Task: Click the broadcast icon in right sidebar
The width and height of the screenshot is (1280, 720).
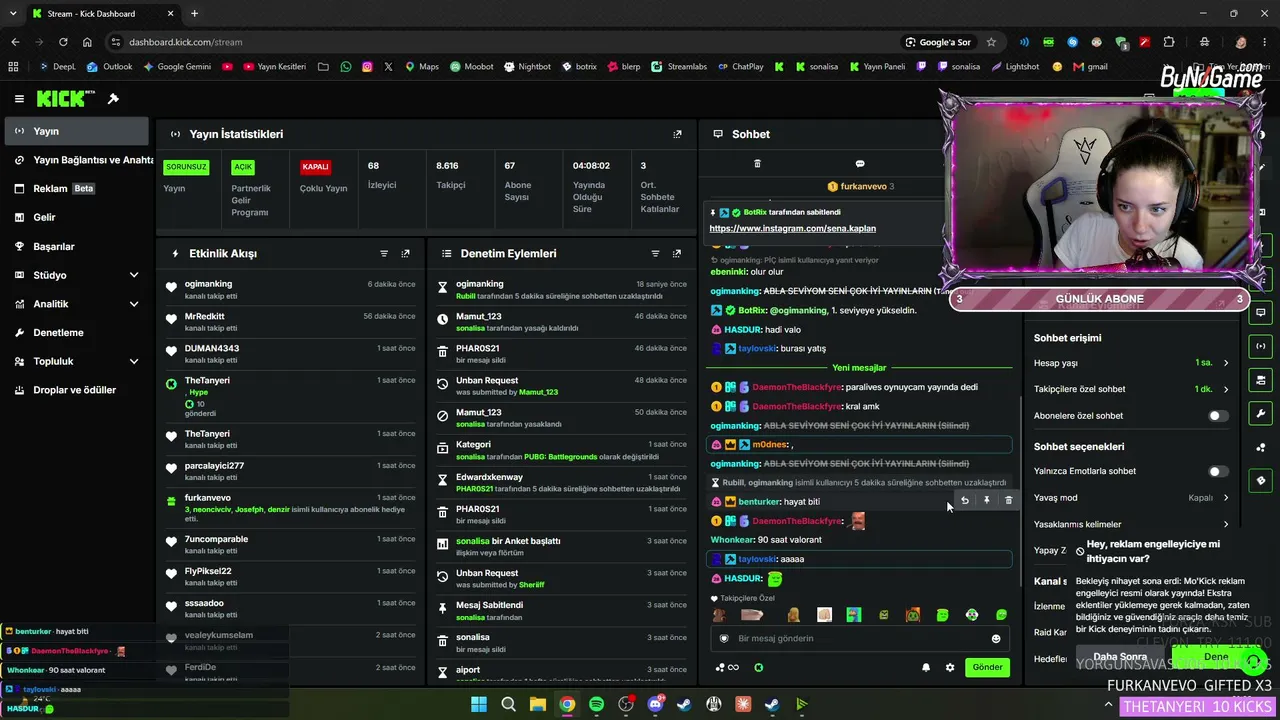Action: coord(1260,346)
